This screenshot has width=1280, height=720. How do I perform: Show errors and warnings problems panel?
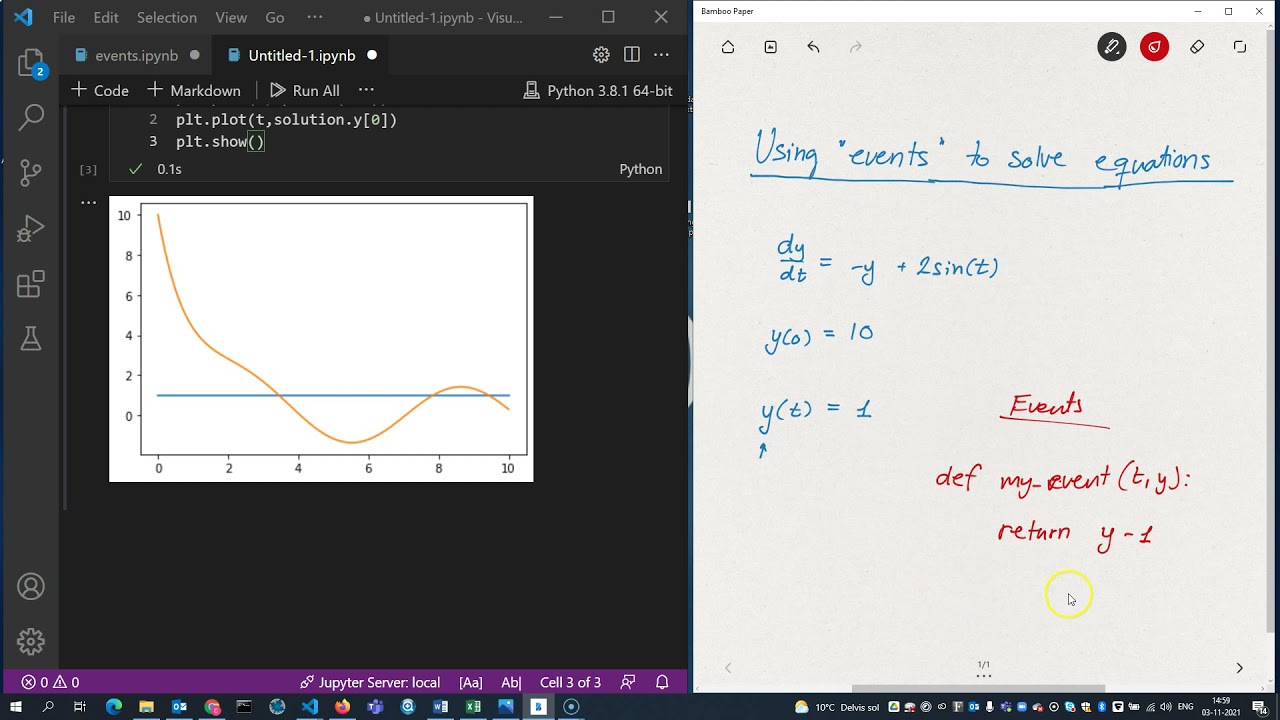(50, 682)
